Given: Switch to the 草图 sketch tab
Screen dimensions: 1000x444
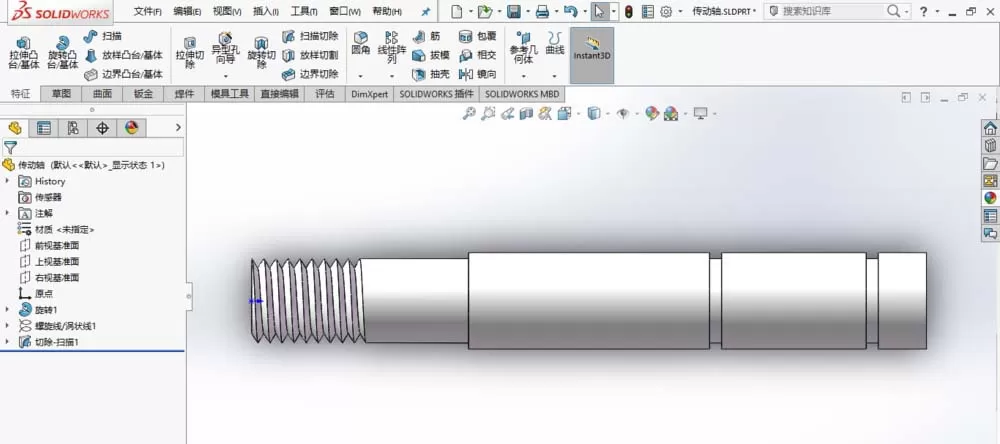Looking at the screenshot, I should [x=61, y=94].
